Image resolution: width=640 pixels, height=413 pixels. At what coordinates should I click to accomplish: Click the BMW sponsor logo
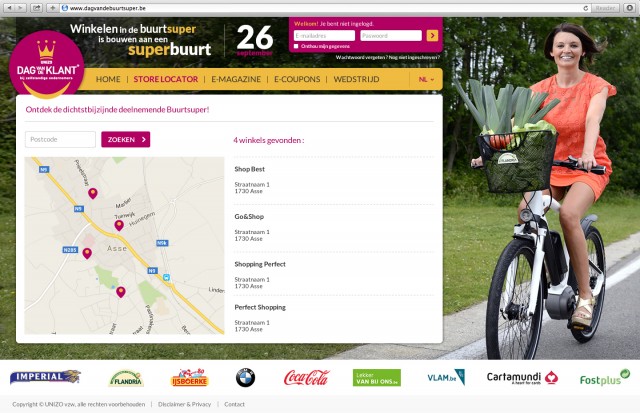[245, 377]
